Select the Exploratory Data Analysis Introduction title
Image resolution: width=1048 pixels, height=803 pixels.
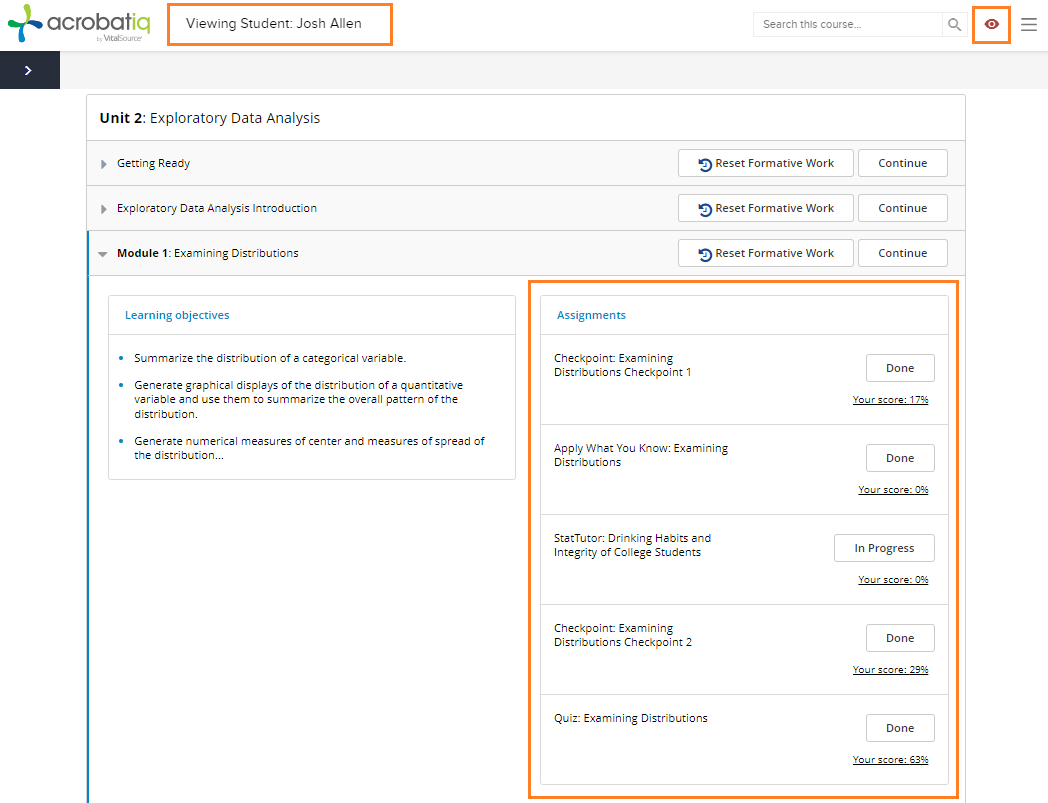(217, 208)
